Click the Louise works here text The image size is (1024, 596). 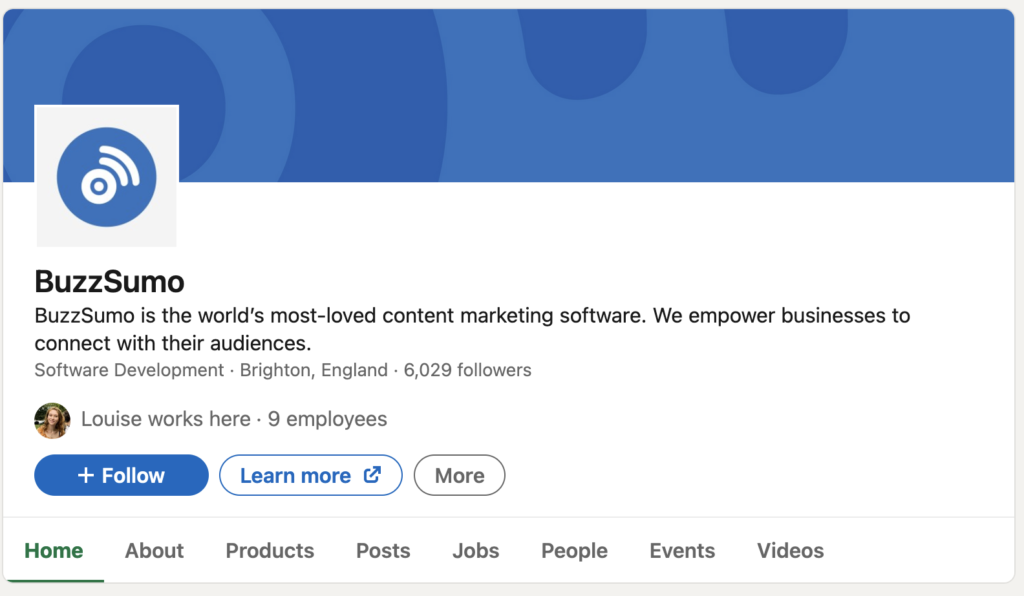point(165,420)
